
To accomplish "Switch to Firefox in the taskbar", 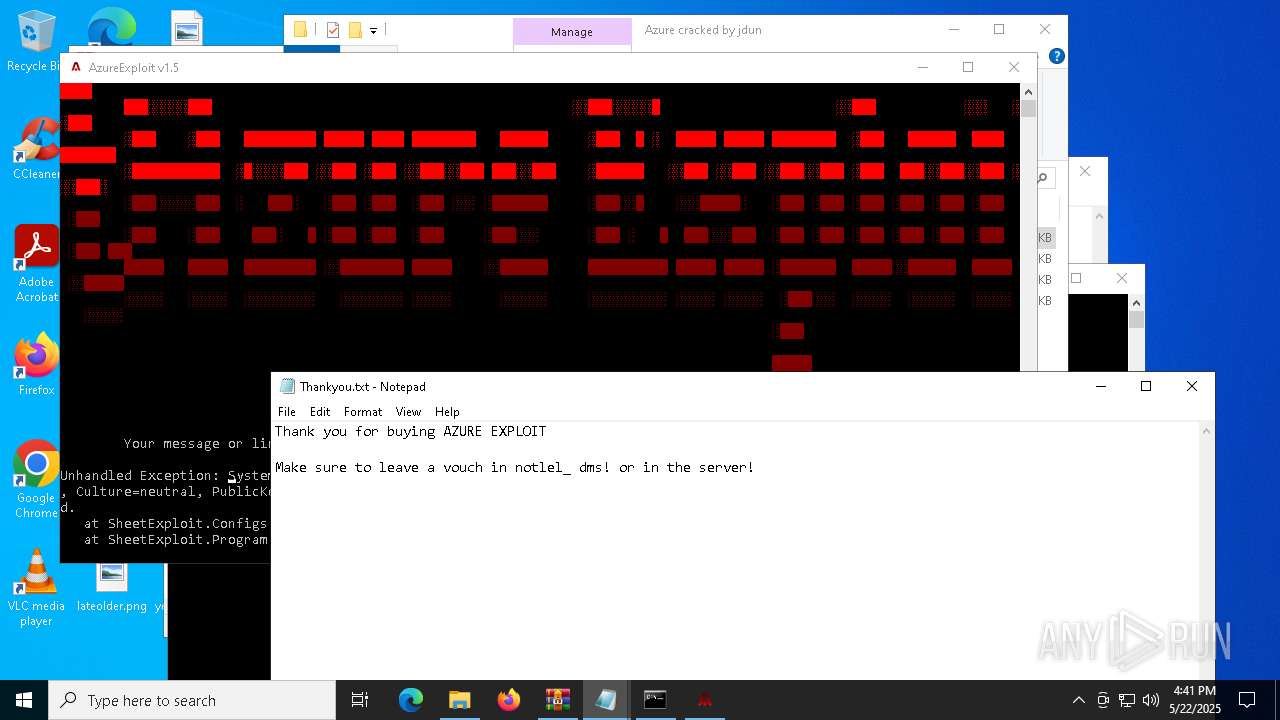I will tap(509, 700).
